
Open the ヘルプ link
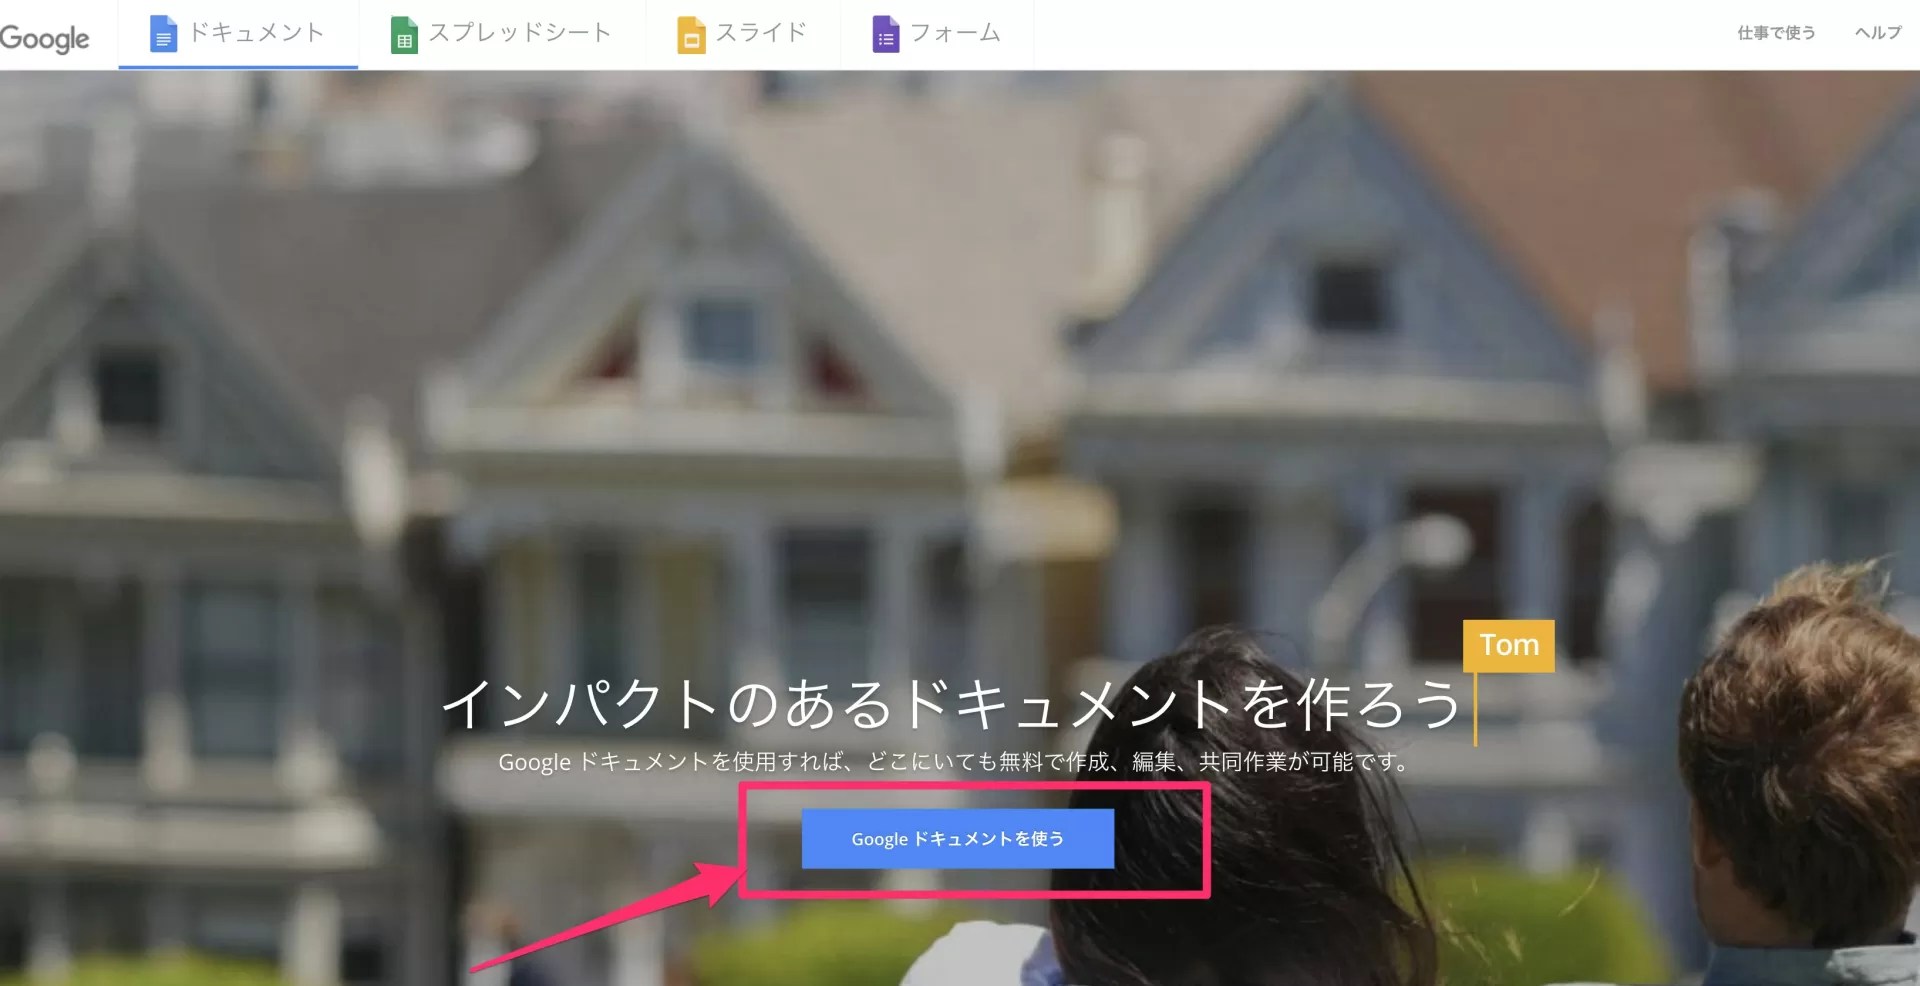(x=1878, y=33)
